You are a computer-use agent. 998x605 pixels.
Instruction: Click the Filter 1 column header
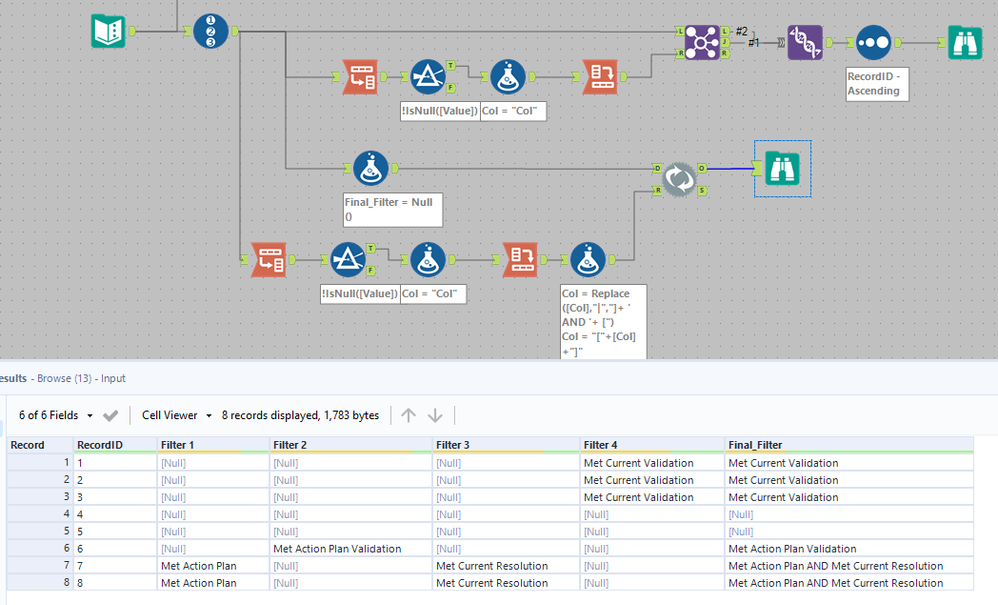pos(213,445)
